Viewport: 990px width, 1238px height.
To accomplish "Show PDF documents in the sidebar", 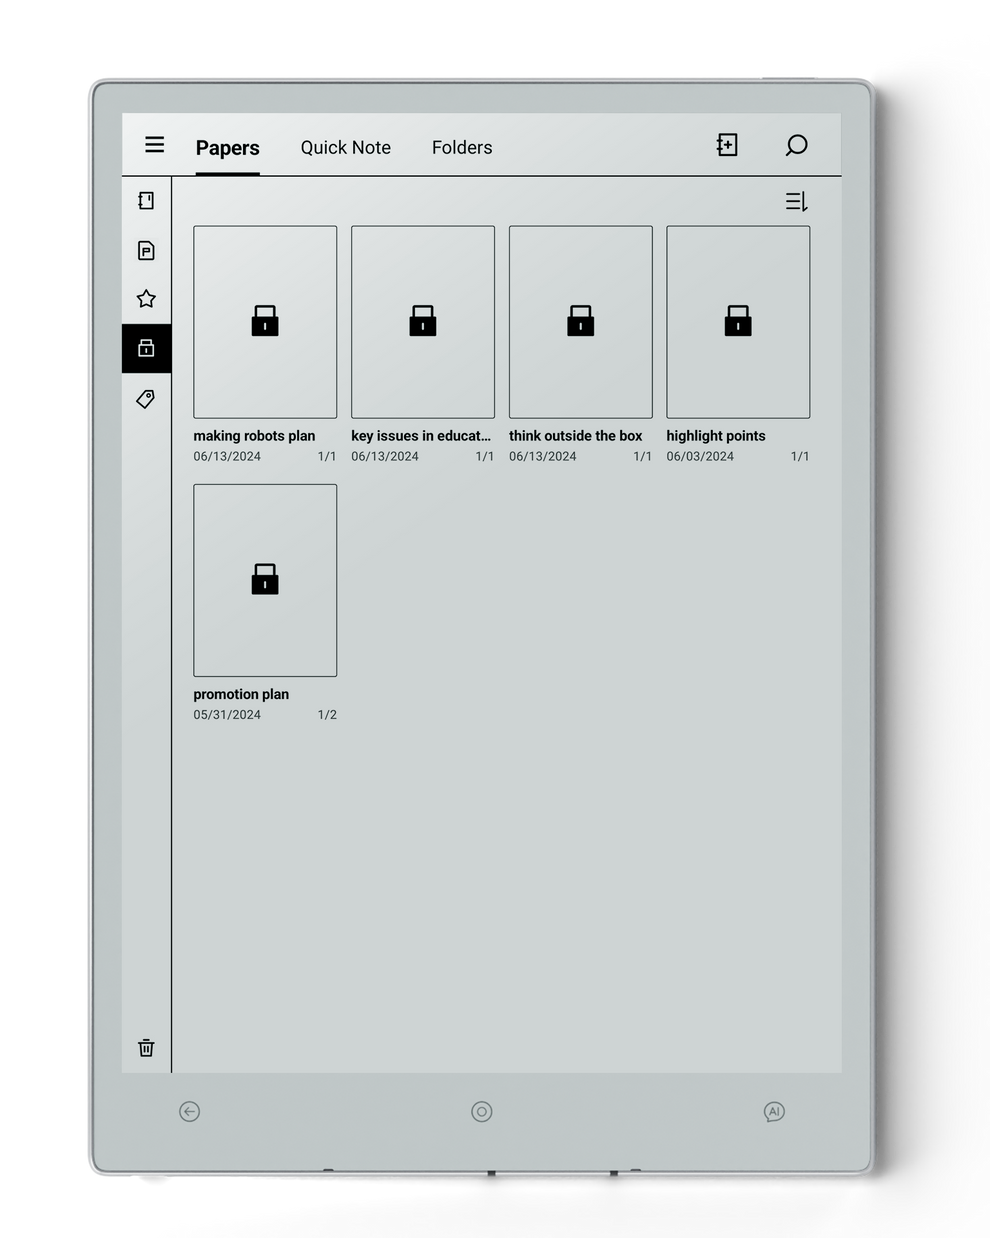I will point(146,250).
